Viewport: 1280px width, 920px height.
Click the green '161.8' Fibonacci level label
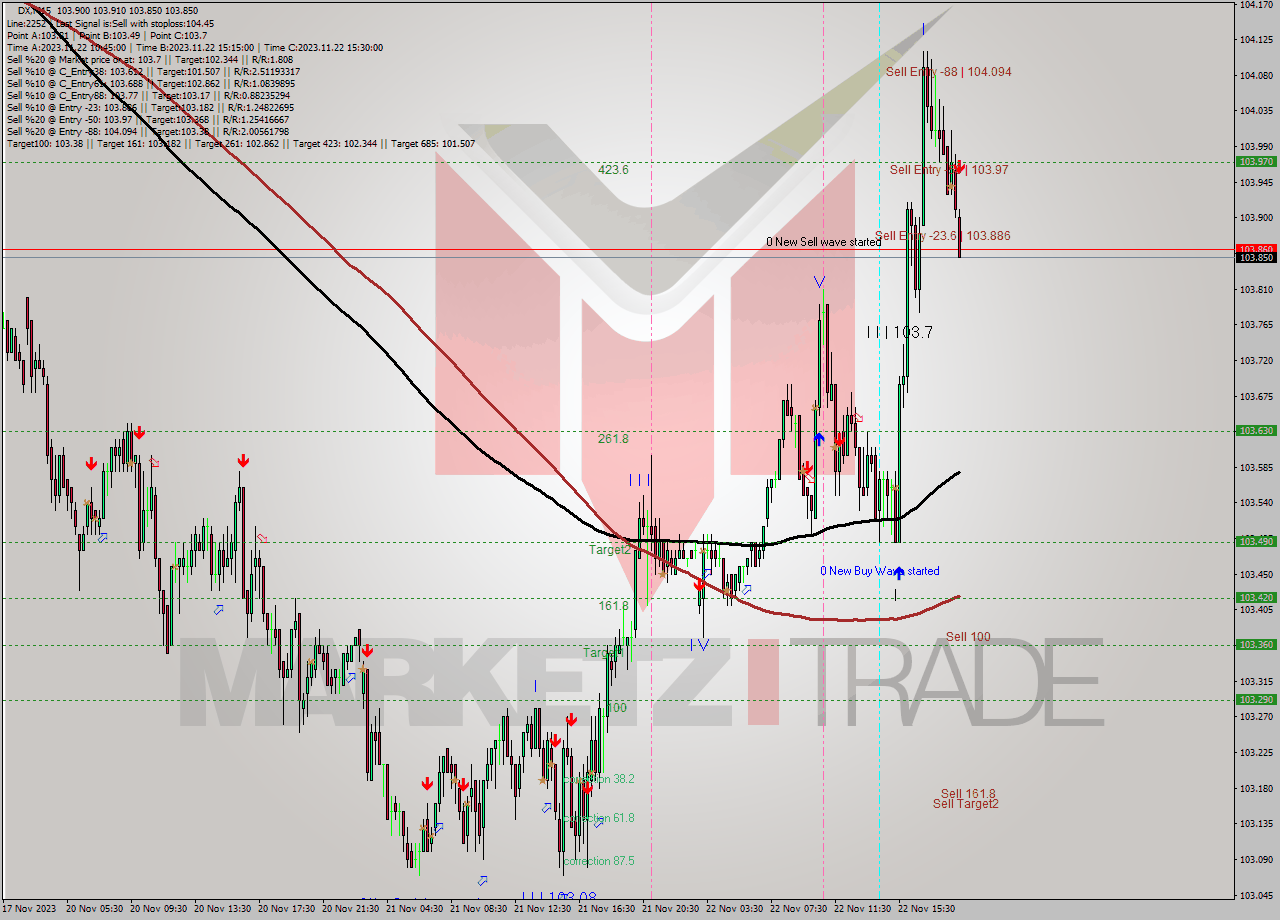point(613,606)
